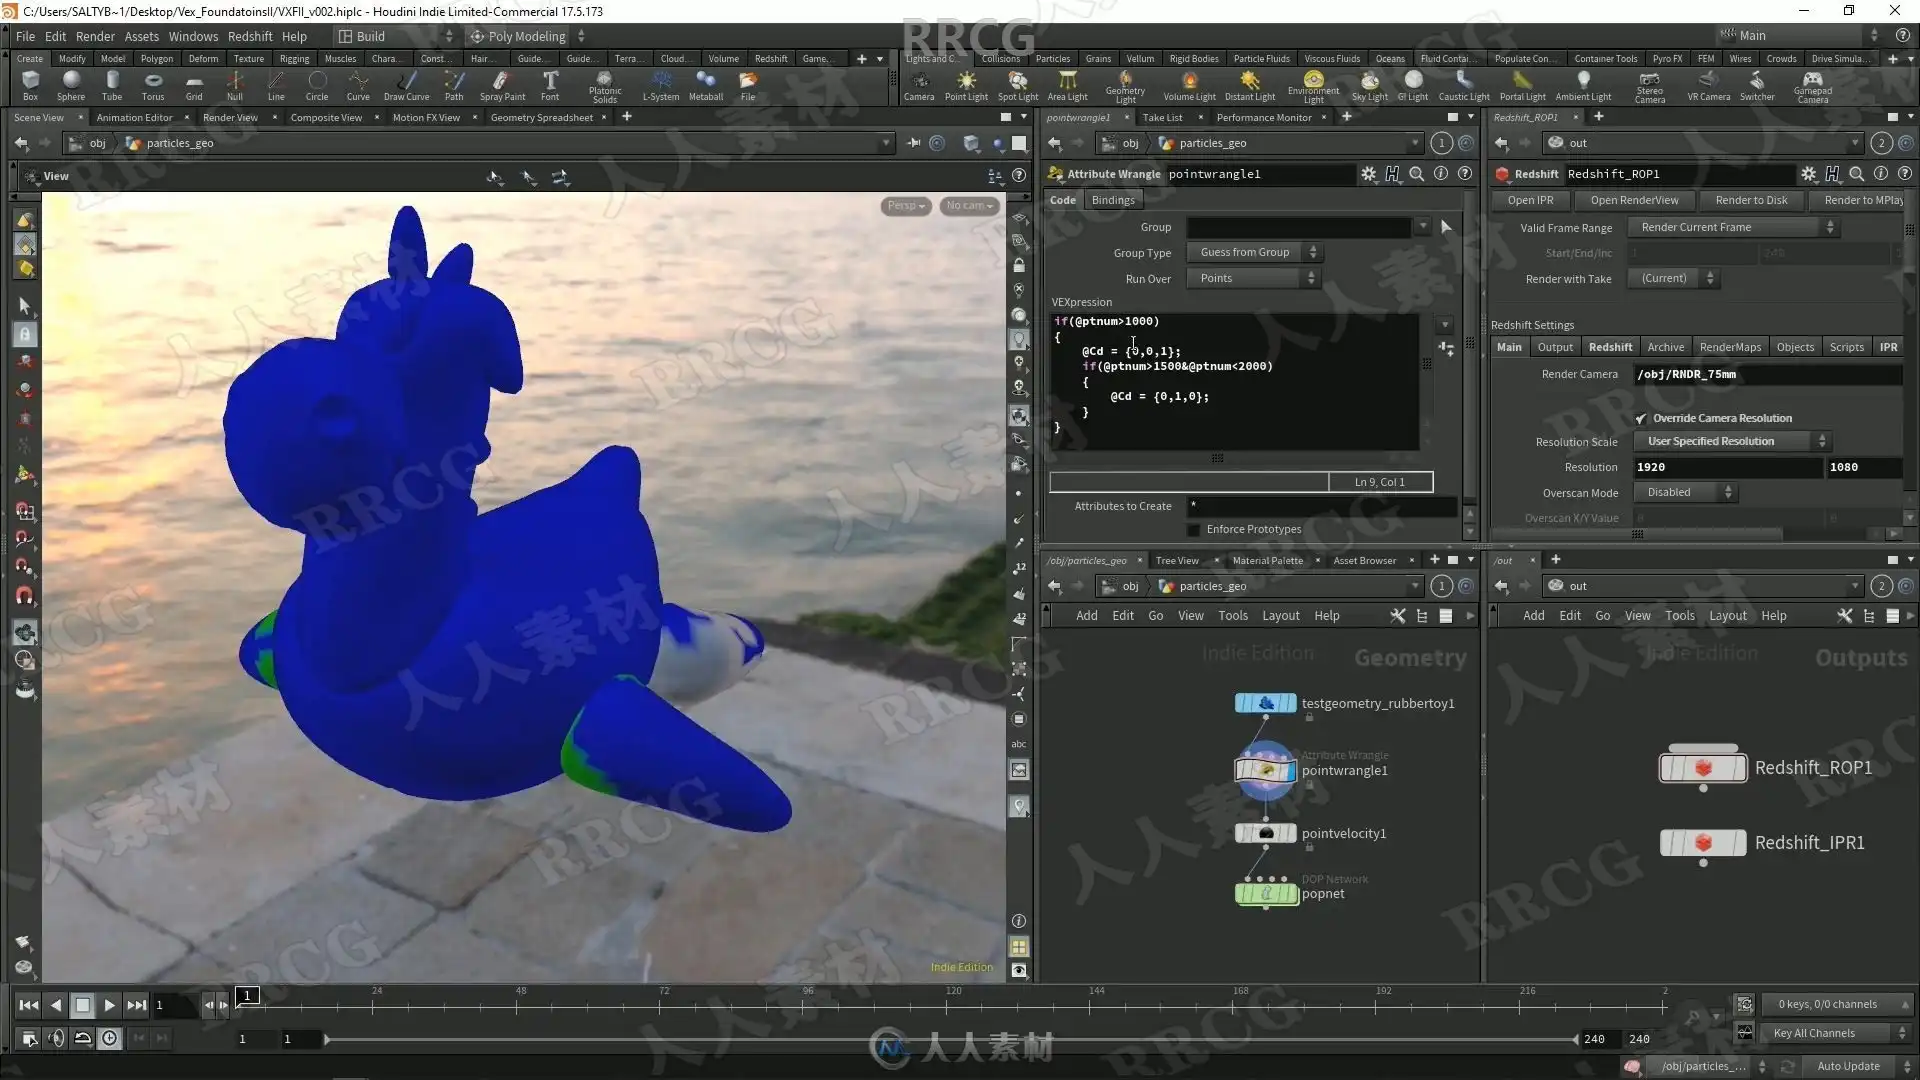Image resolution: width=1920 pixels, height=1080 pixels.
Task: Click the Open IPR button
Action: [1530, 200]
